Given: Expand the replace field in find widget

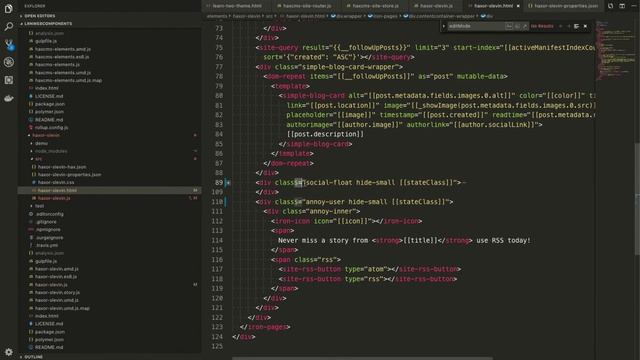Looking at the screenshot, I should (444, 26).
